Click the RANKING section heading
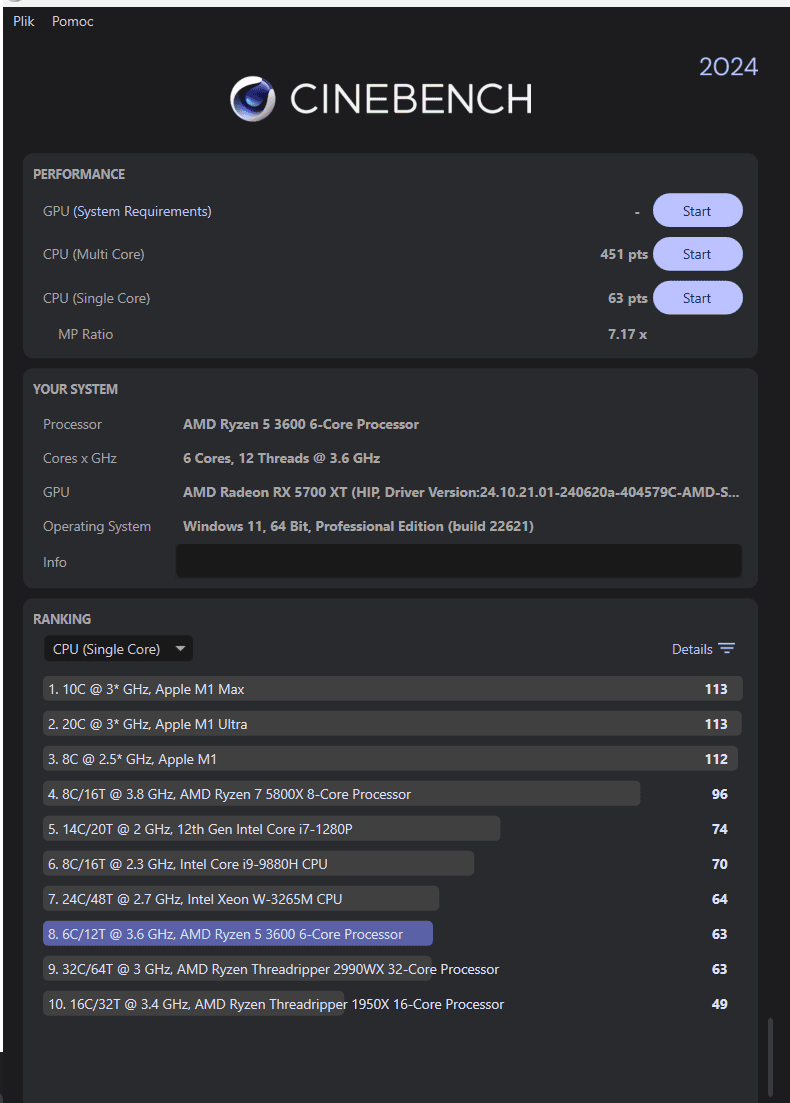The height and width of the screenshot is (1103, 790). [62, 619]
